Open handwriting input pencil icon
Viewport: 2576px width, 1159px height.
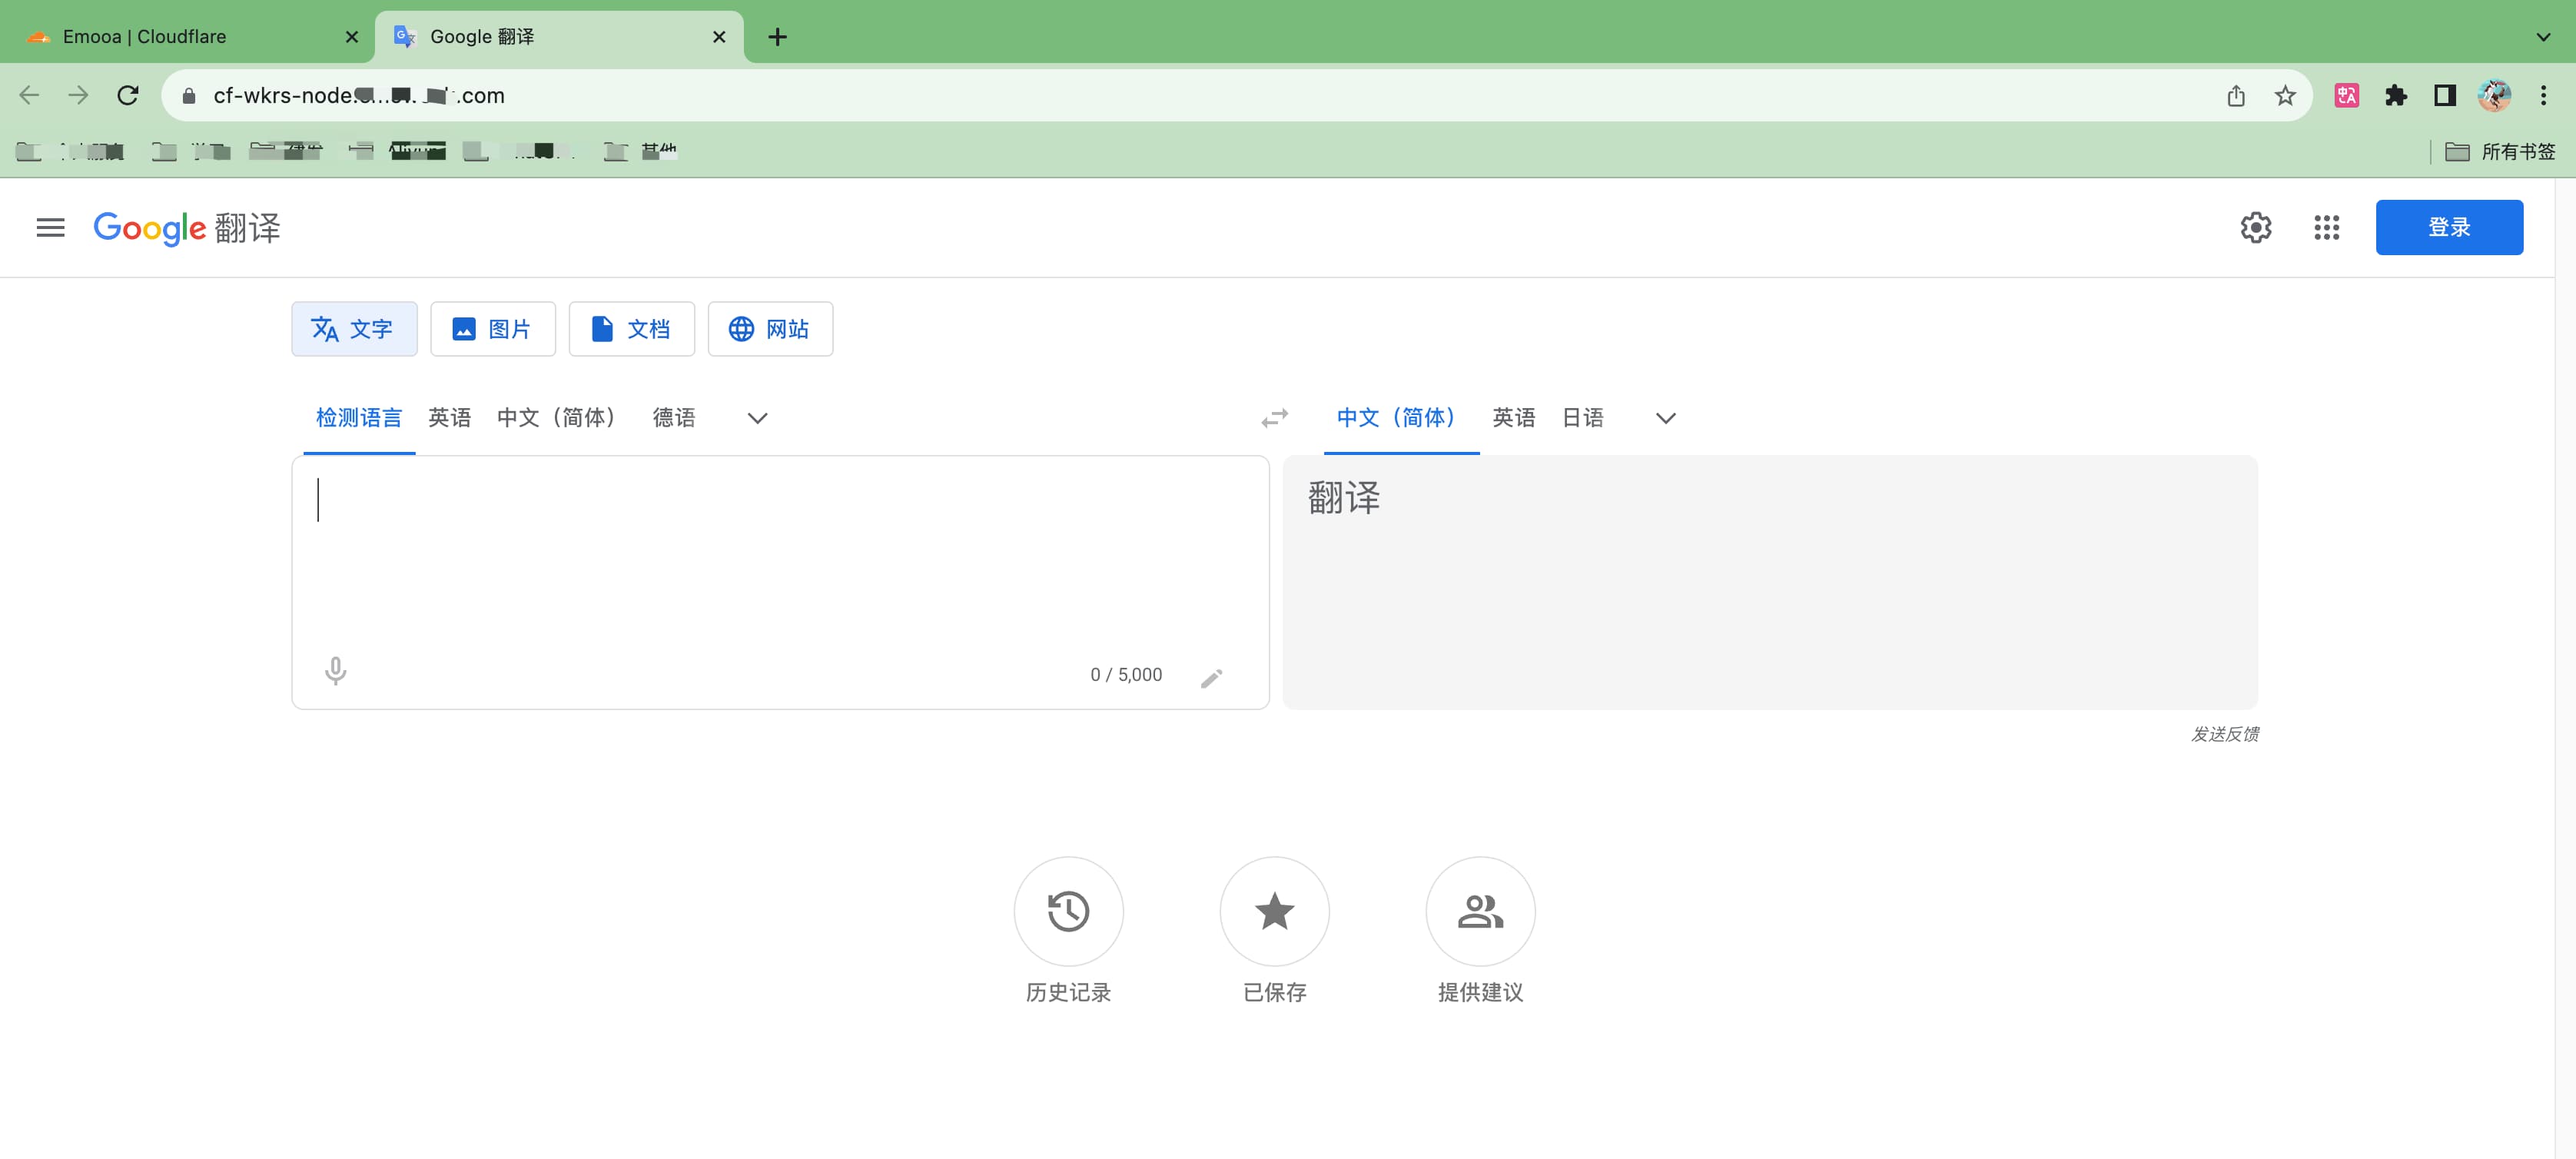[x=1211, y=677]
